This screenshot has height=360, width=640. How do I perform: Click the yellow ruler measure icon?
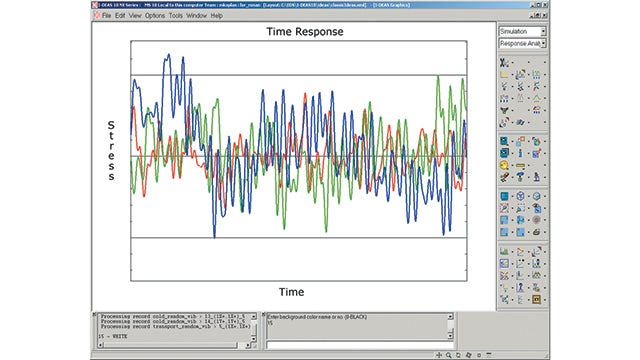coord(520,165)
